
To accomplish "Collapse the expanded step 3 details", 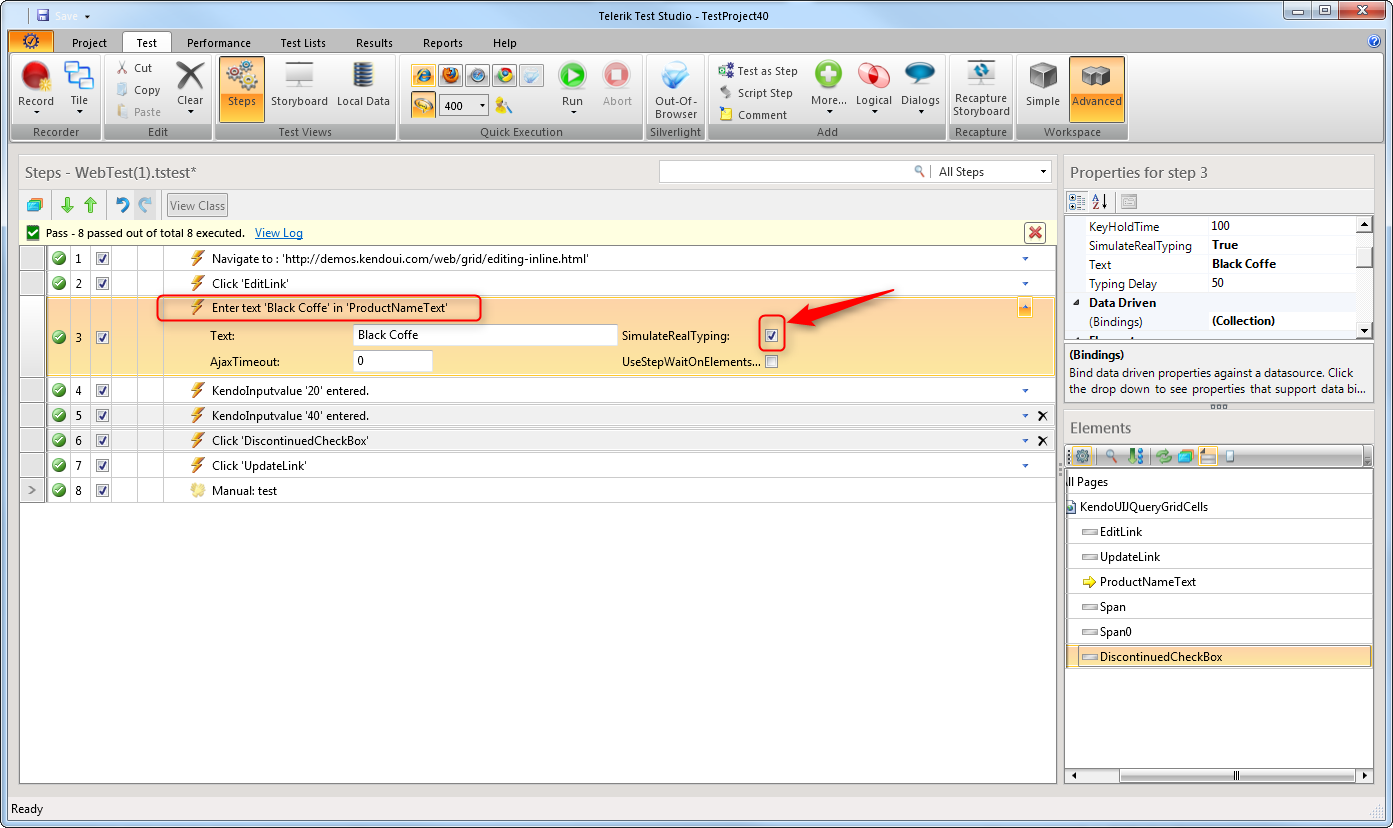I will [1025, 308].
